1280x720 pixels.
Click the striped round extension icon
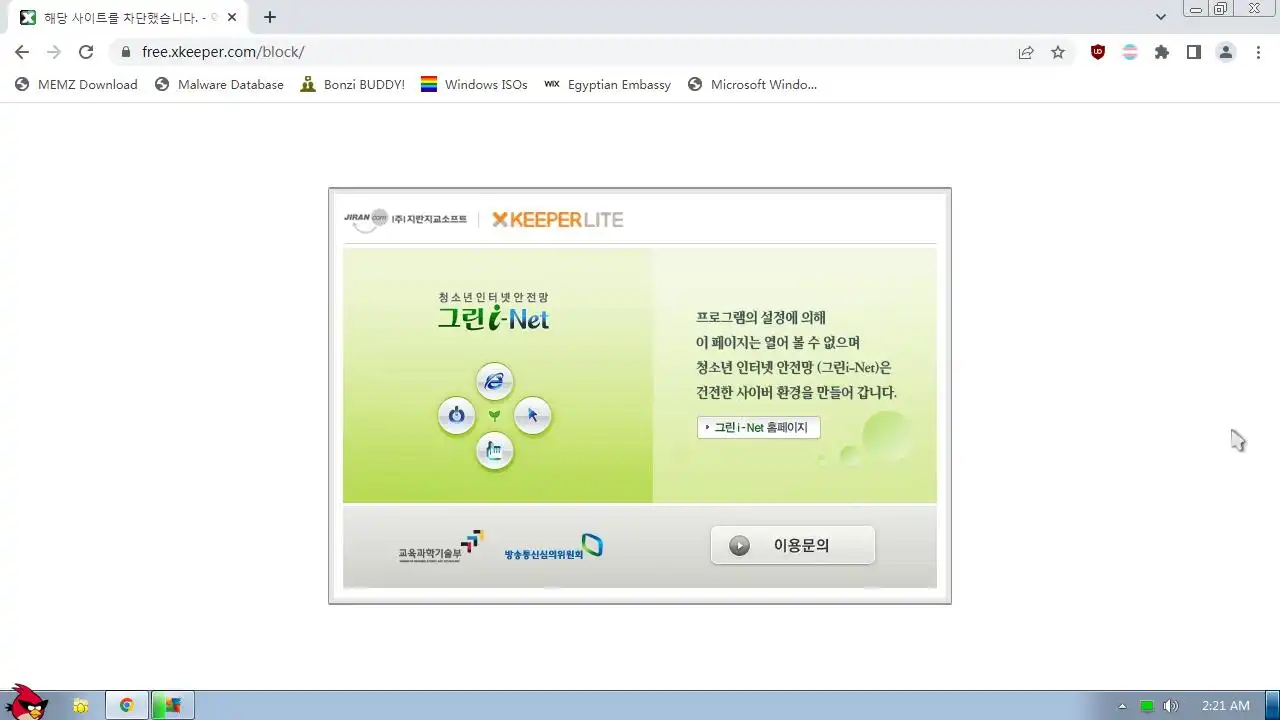[x=1130, y=52]
